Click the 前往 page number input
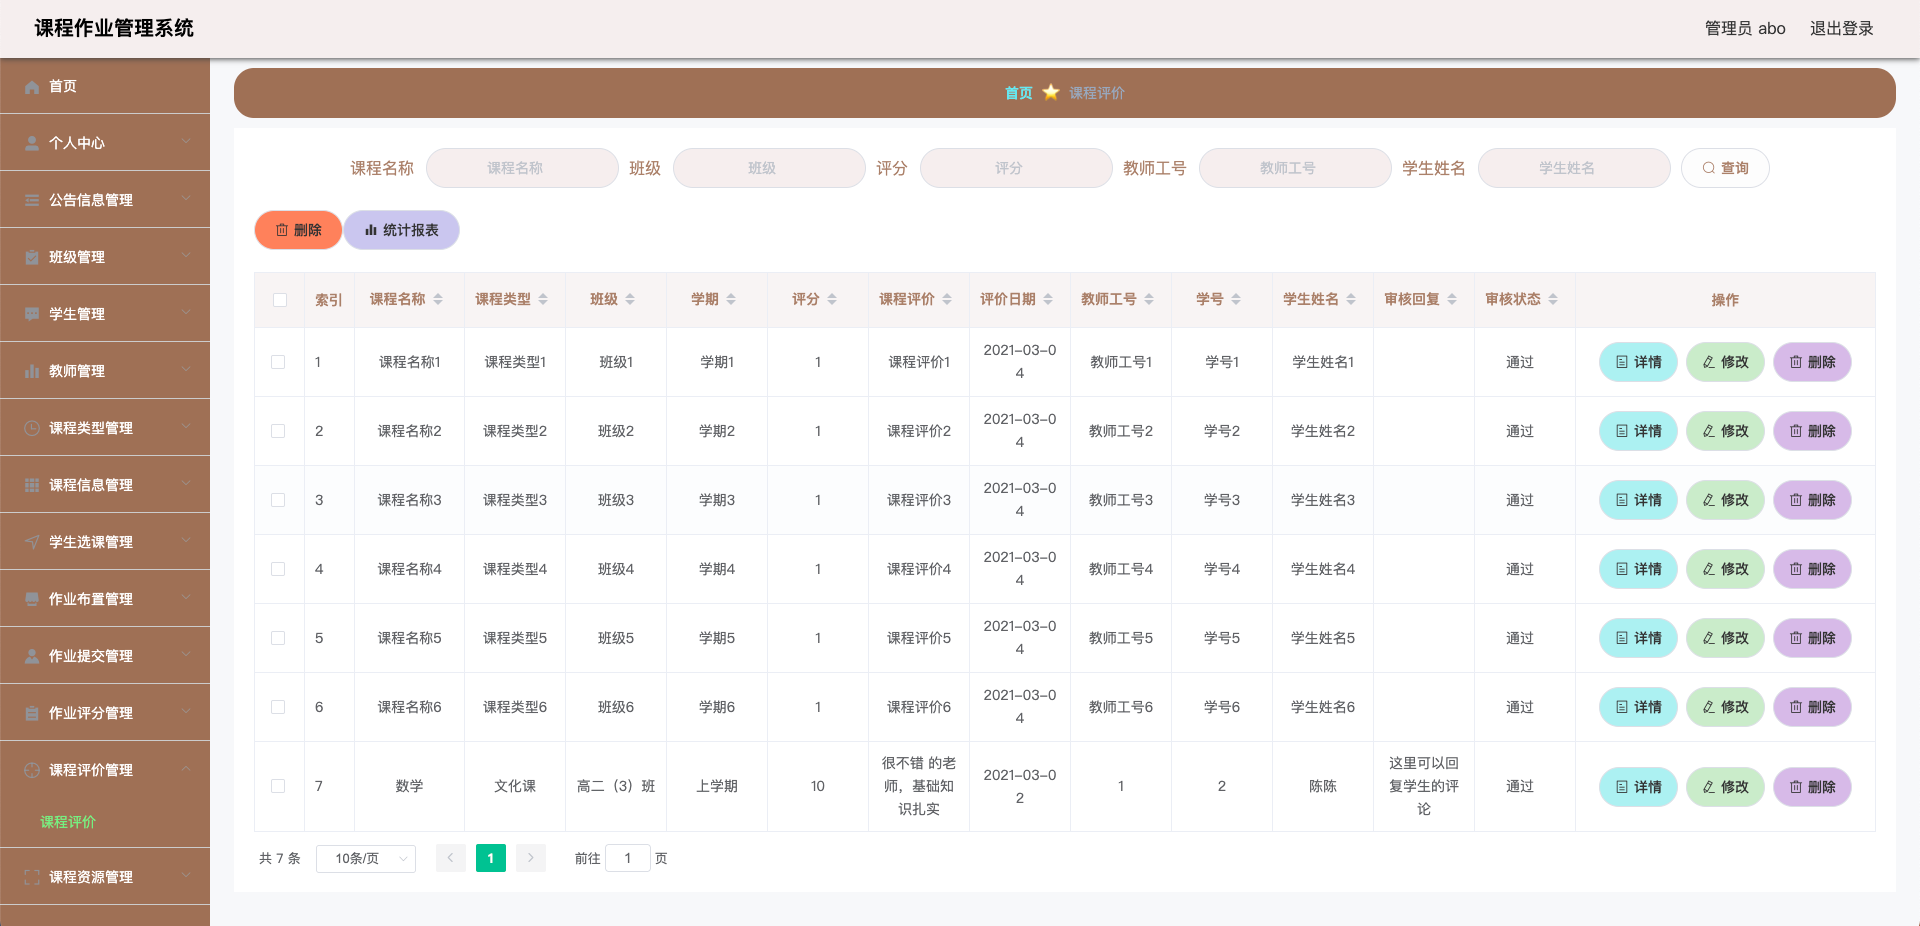Viewport: 1920px width, 926px height. pos(628,858)
